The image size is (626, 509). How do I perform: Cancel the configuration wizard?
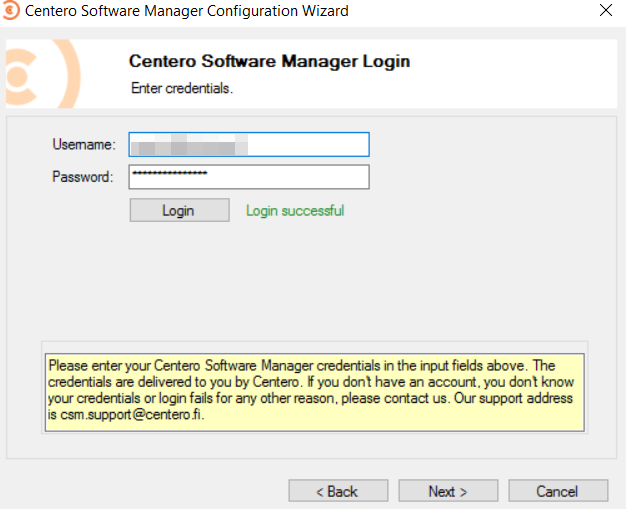tap(558, 491)
